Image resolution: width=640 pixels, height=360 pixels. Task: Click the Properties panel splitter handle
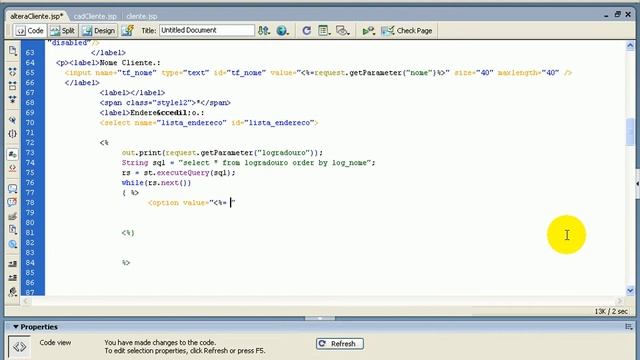click(320, 318)
